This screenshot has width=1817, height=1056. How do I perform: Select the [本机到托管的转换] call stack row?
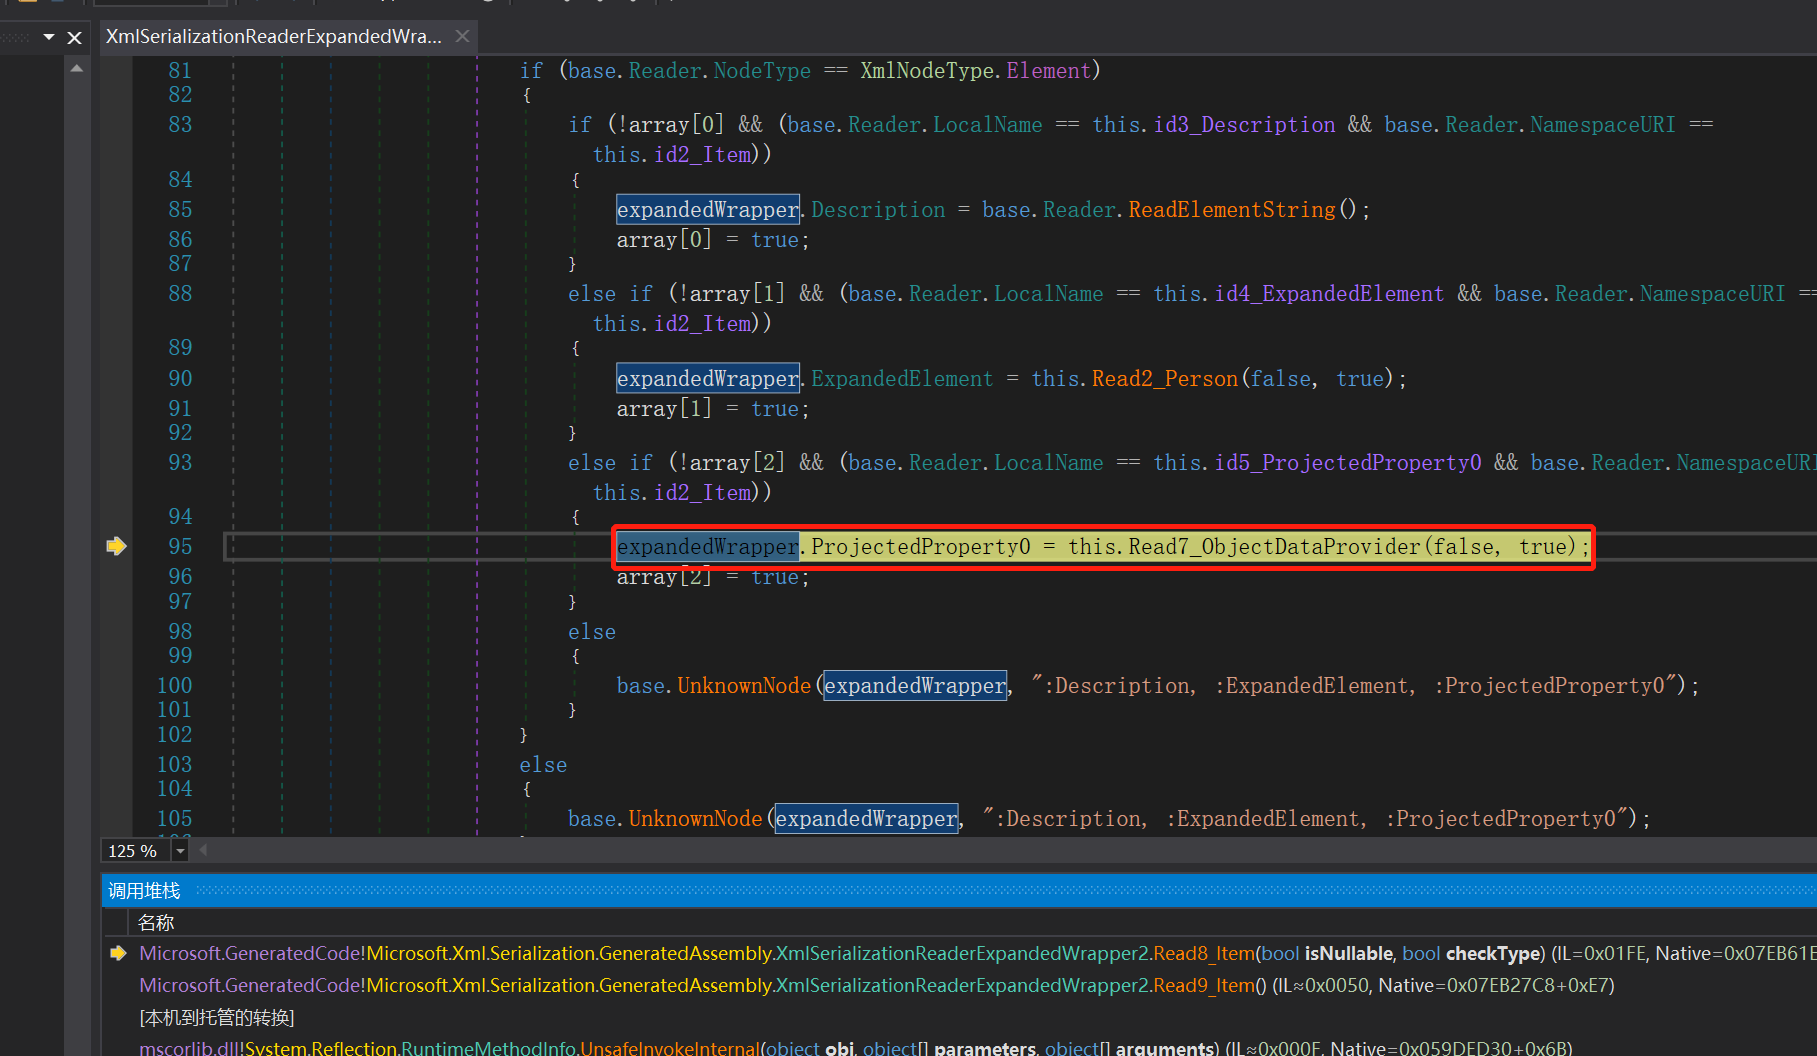(x=216, y=1017)
